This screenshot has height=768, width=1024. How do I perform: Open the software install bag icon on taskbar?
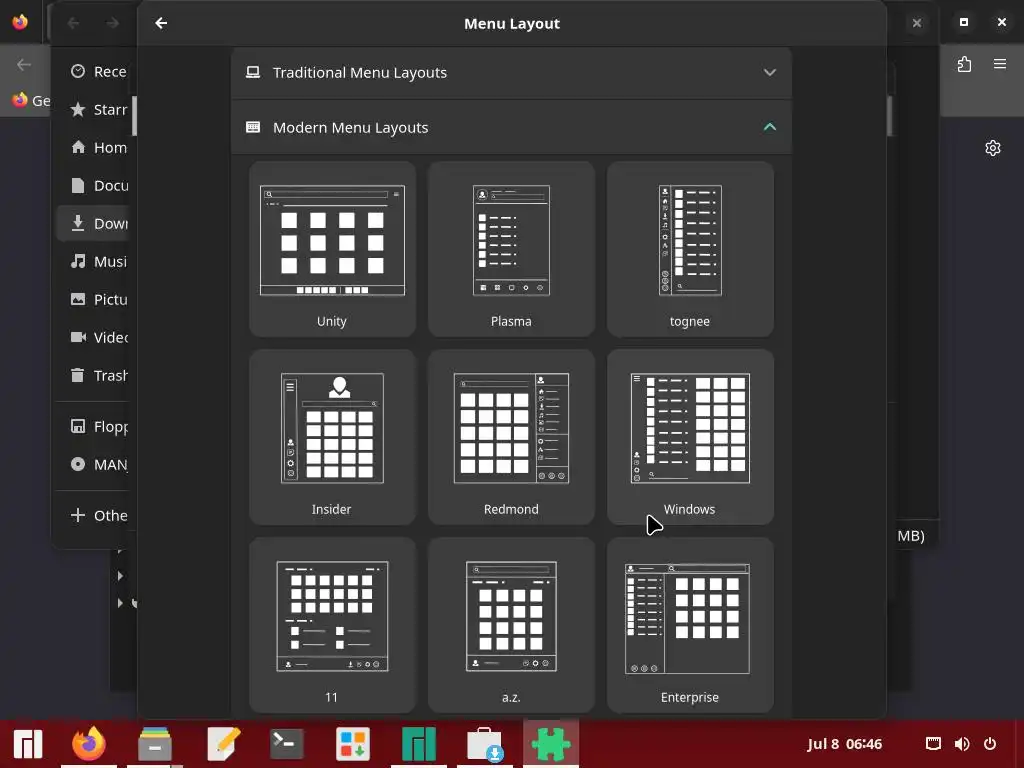pos(485,744)
